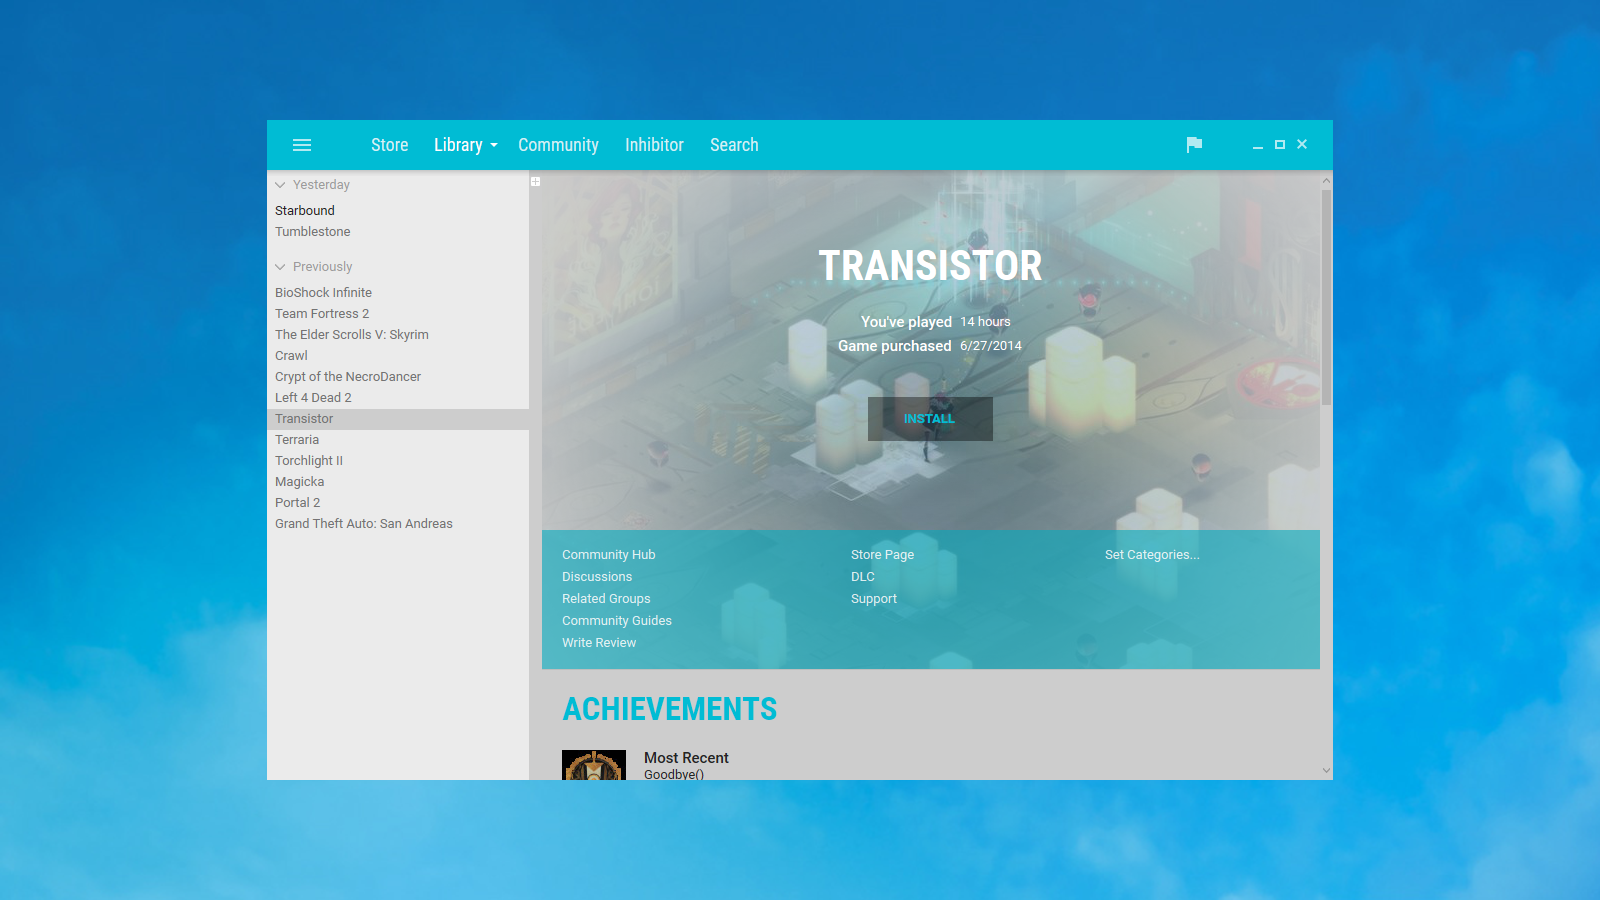The width and height of the screenshot is (1600, 900).
Task: Select Transistor in the game list
Action: pos(398,419)
